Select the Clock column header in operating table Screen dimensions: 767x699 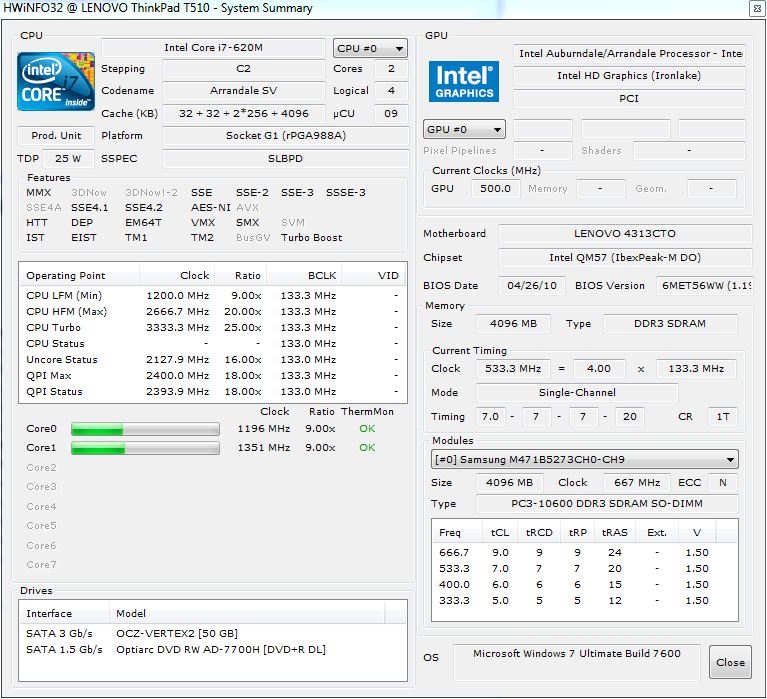click(177, 275)
